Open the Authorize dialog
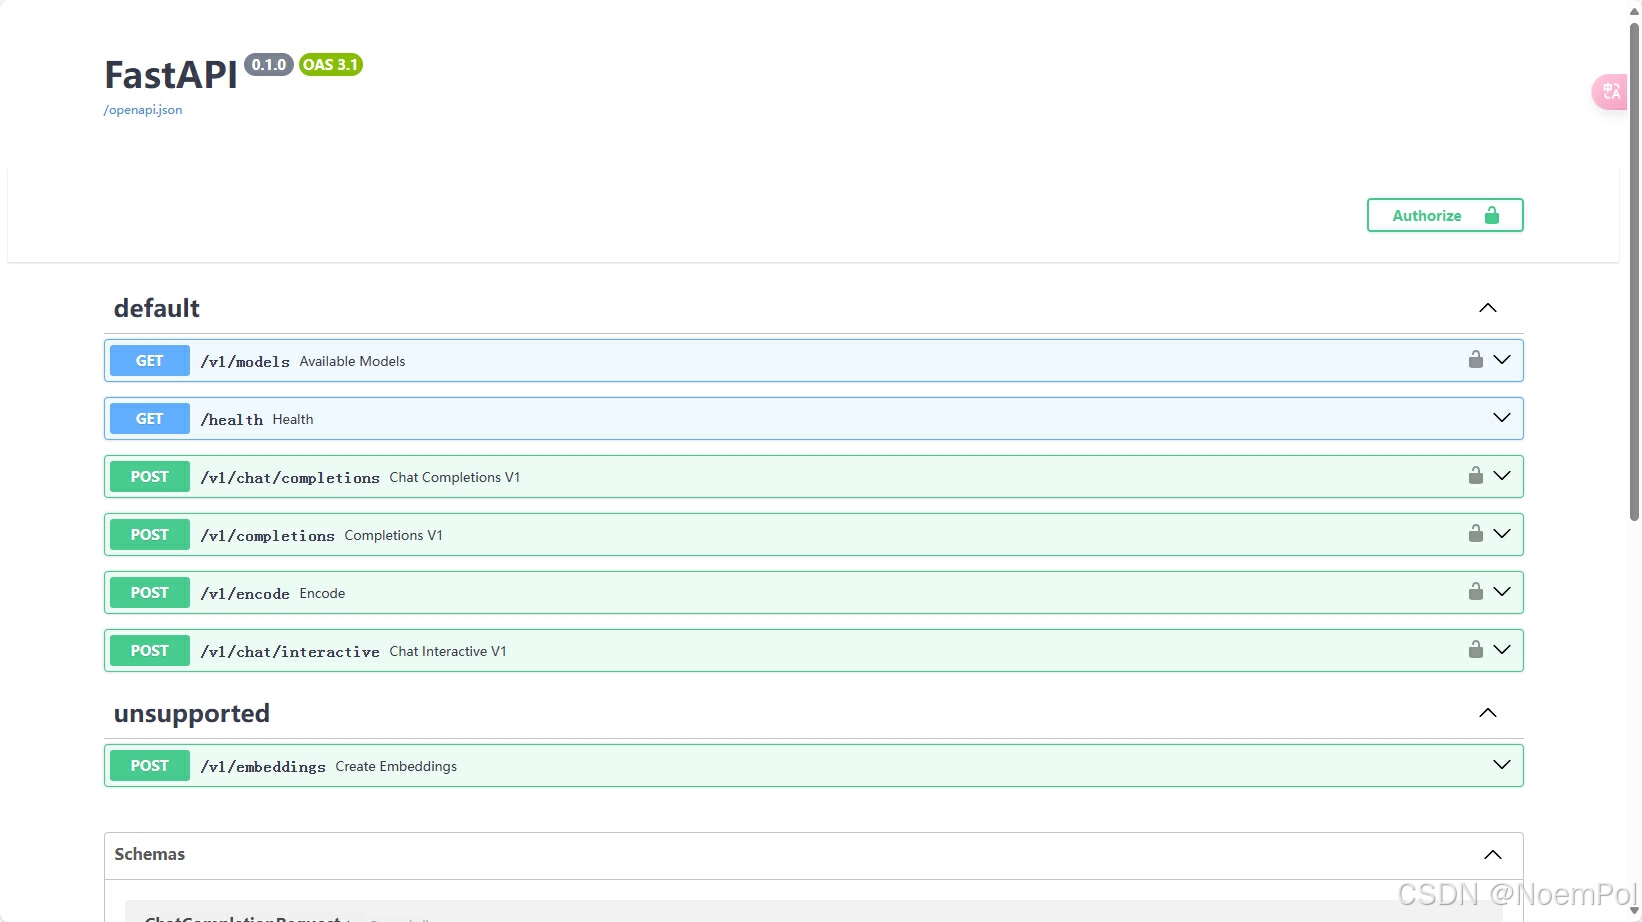 tap(1445, 215)
